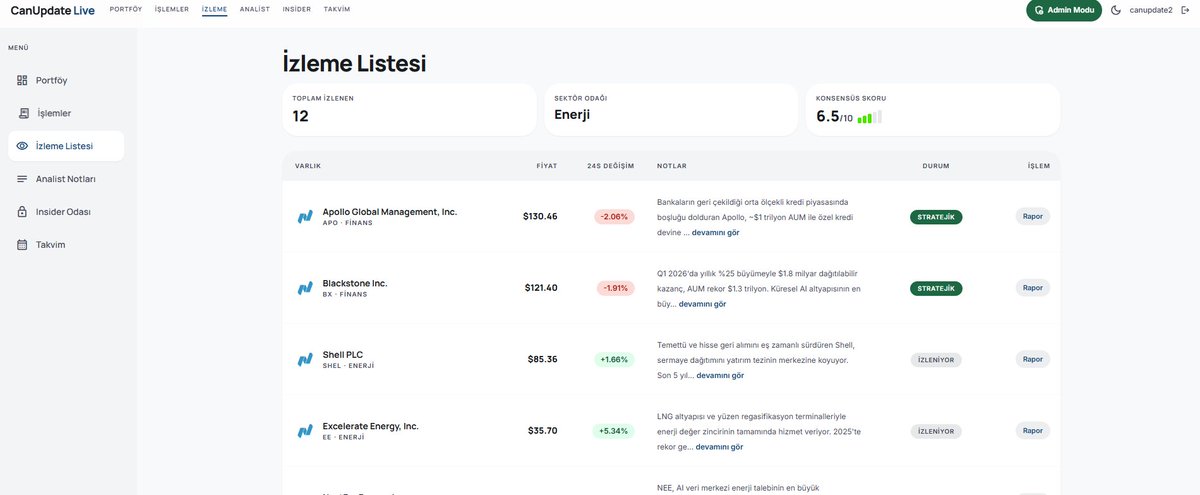1200x495 pixels.
Task: Click the Shell PLC logo icon
Action: coord(305,360)
